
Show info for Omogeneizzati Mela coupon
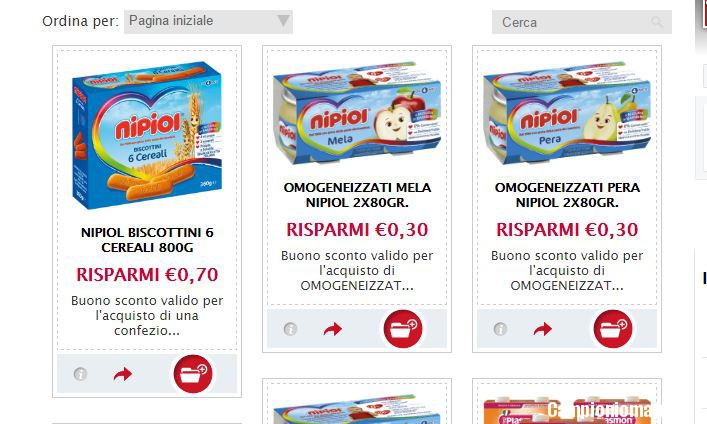click(290, 329)
